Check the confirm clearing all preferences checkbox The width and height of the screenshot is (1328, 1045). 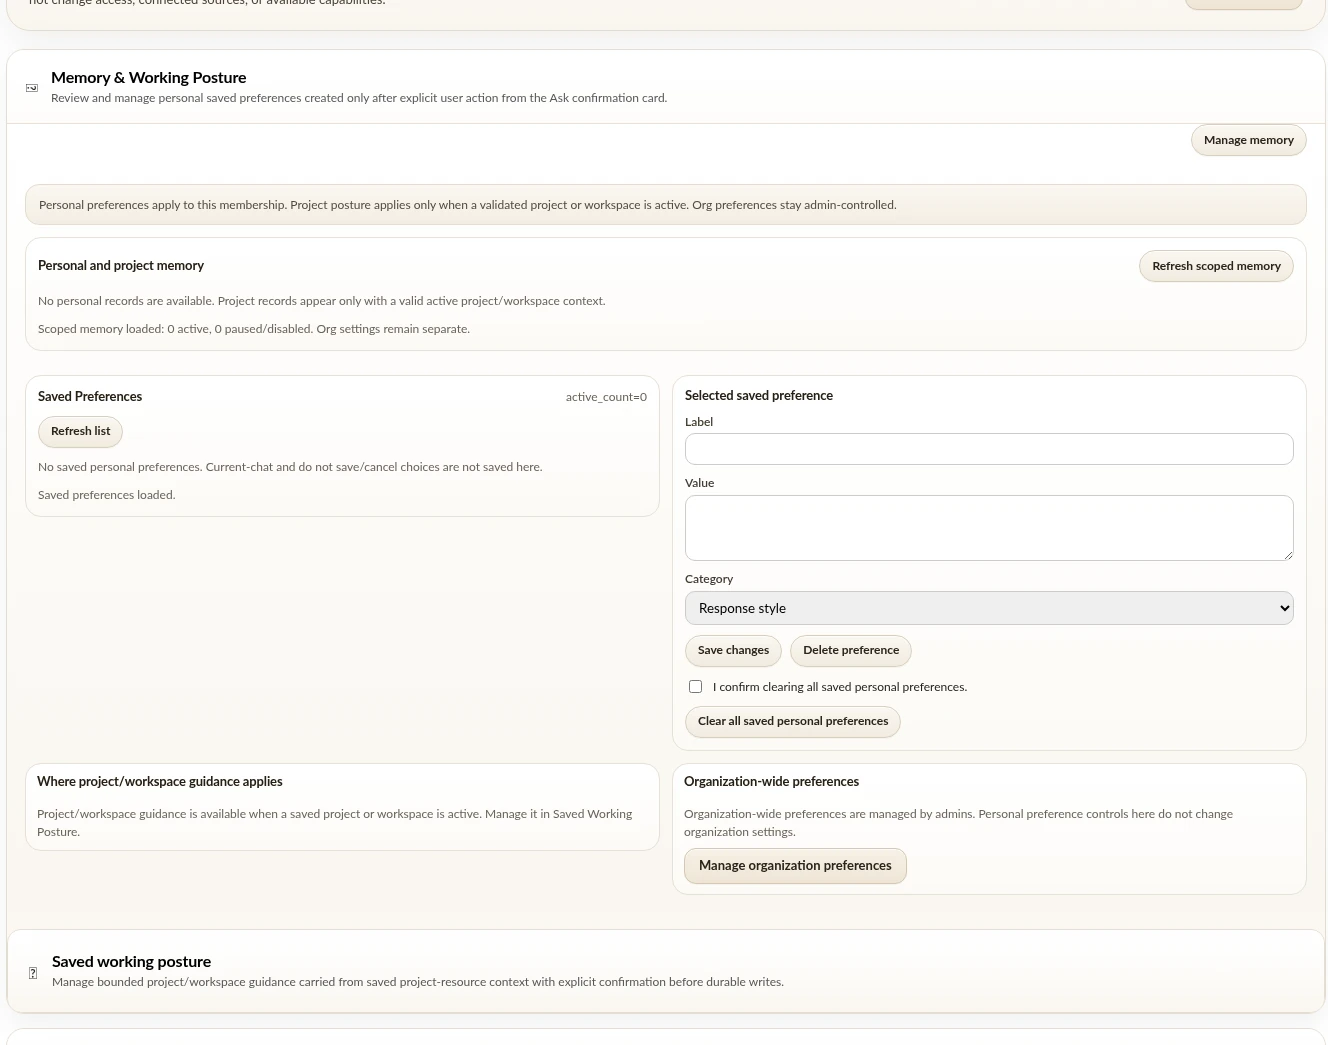pos(695,687)
